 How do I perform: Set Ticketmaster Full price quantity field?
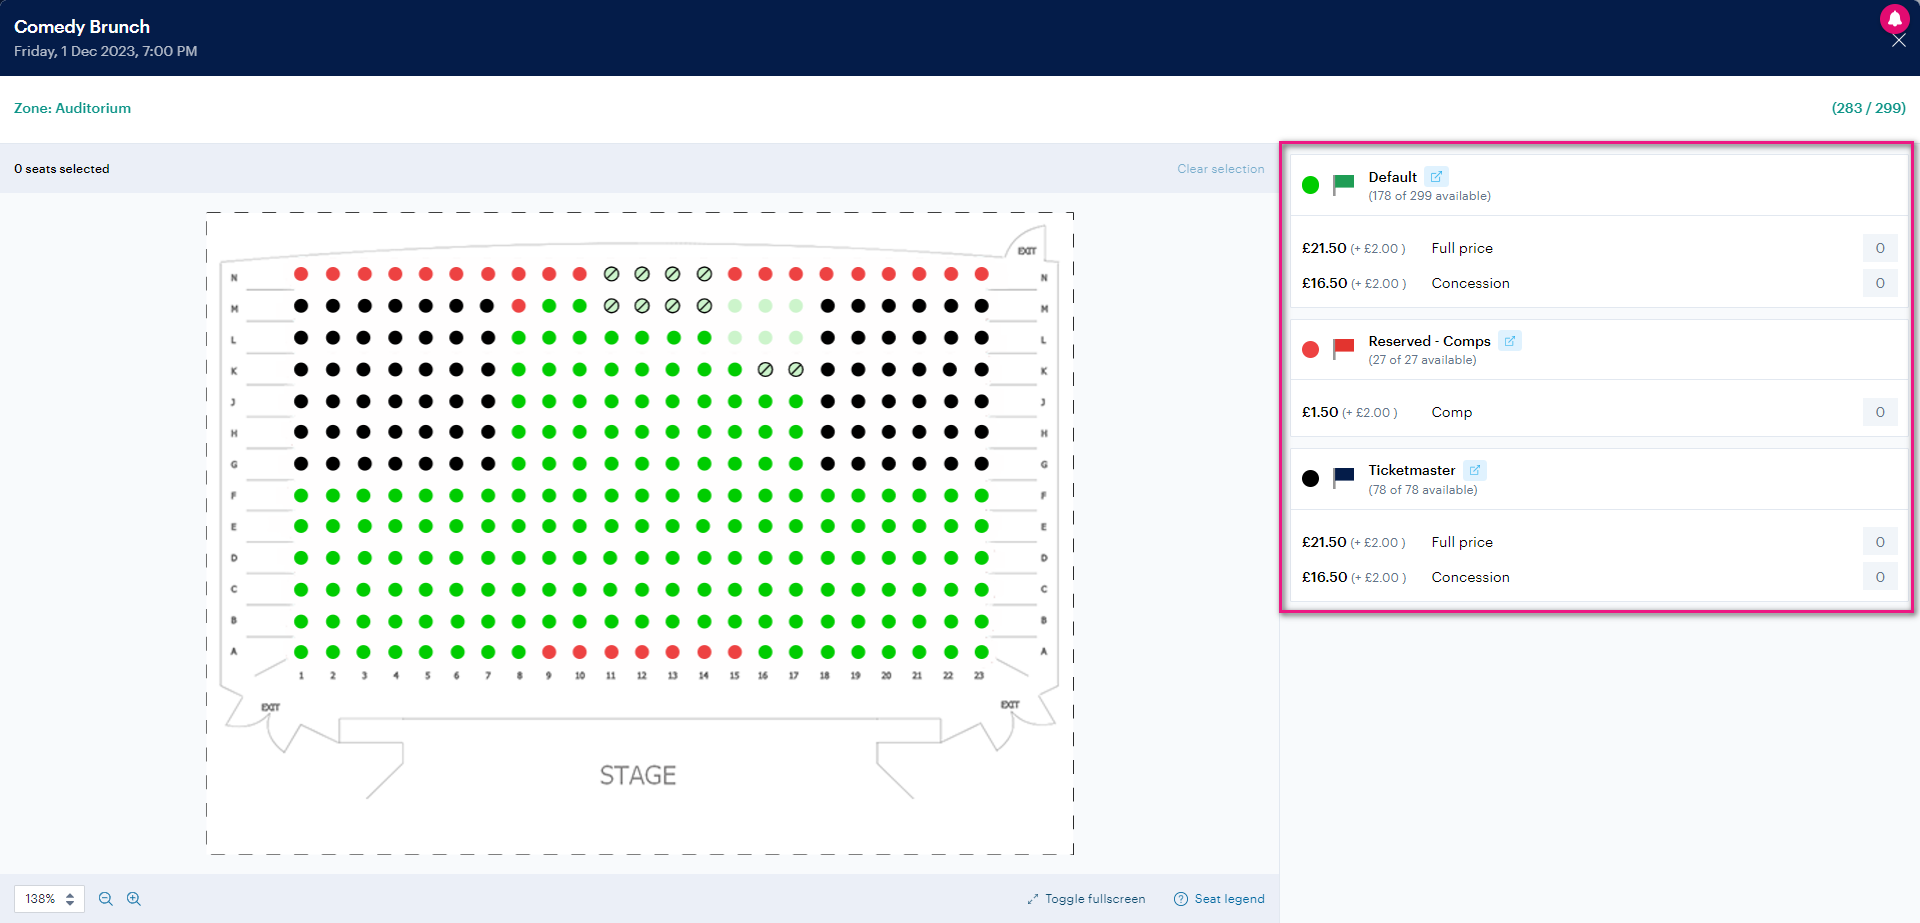click(1879, 542)
